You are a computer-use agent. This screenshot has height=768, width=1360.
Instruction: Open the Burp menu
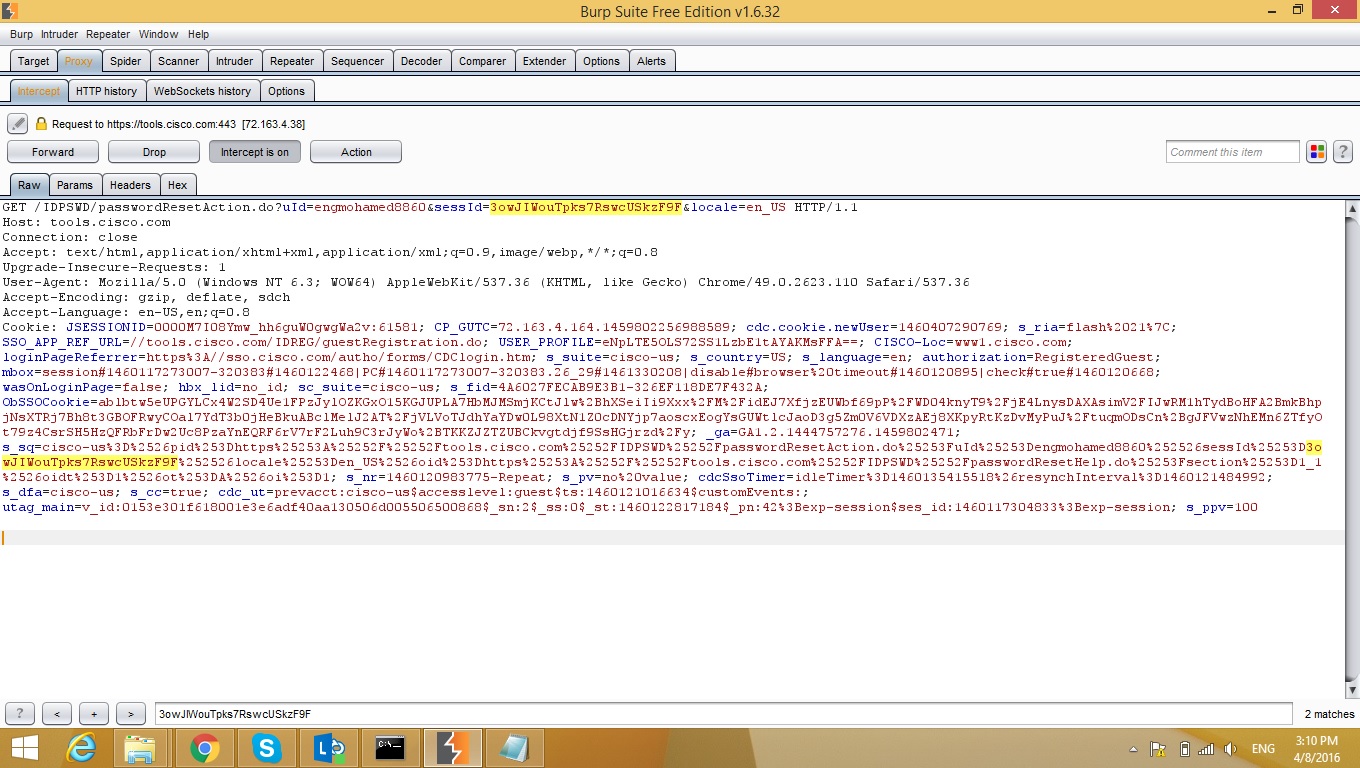21,34
